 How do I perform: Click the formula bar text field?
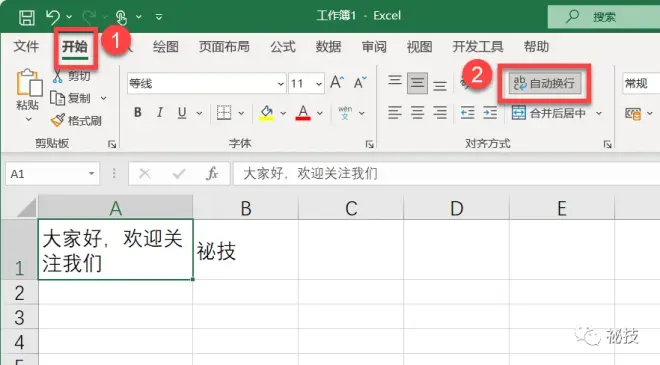447,173
